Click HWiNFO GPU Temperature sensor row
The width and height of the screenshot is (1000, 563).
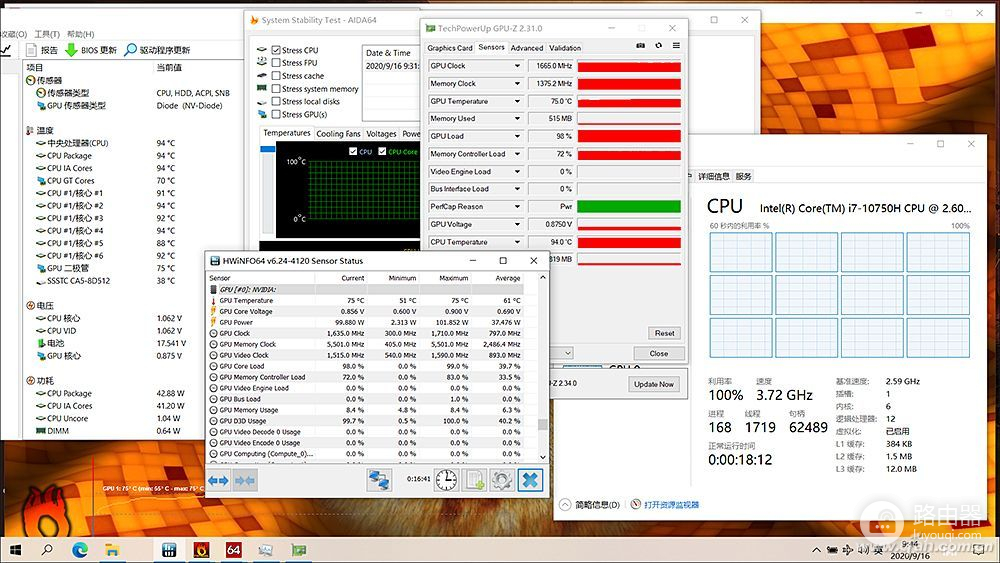pos(367,300)
